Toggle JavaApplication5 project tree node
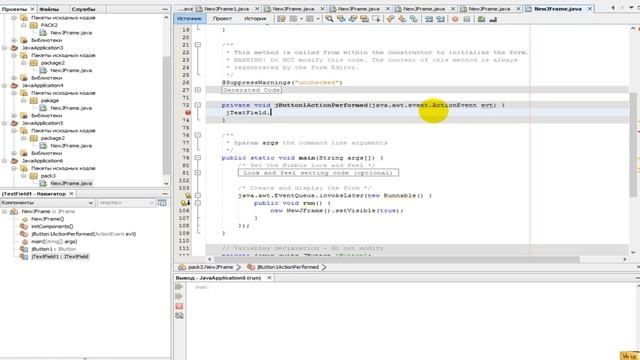Viewport: 640px width, 360px height. [4, 123]
